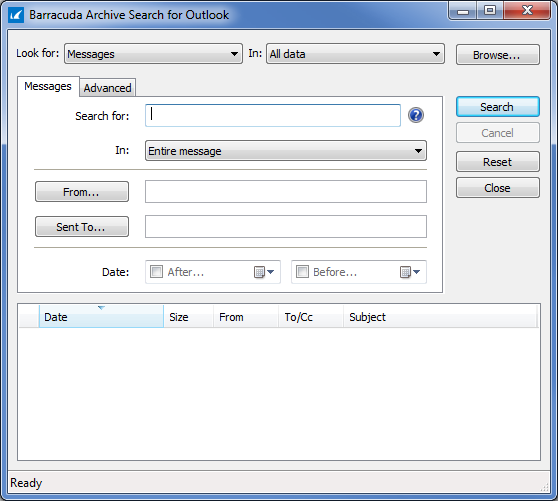Click the From address input field
This screenshot has height=501, width=558.
pyautogui.click(x=286, y=191)
